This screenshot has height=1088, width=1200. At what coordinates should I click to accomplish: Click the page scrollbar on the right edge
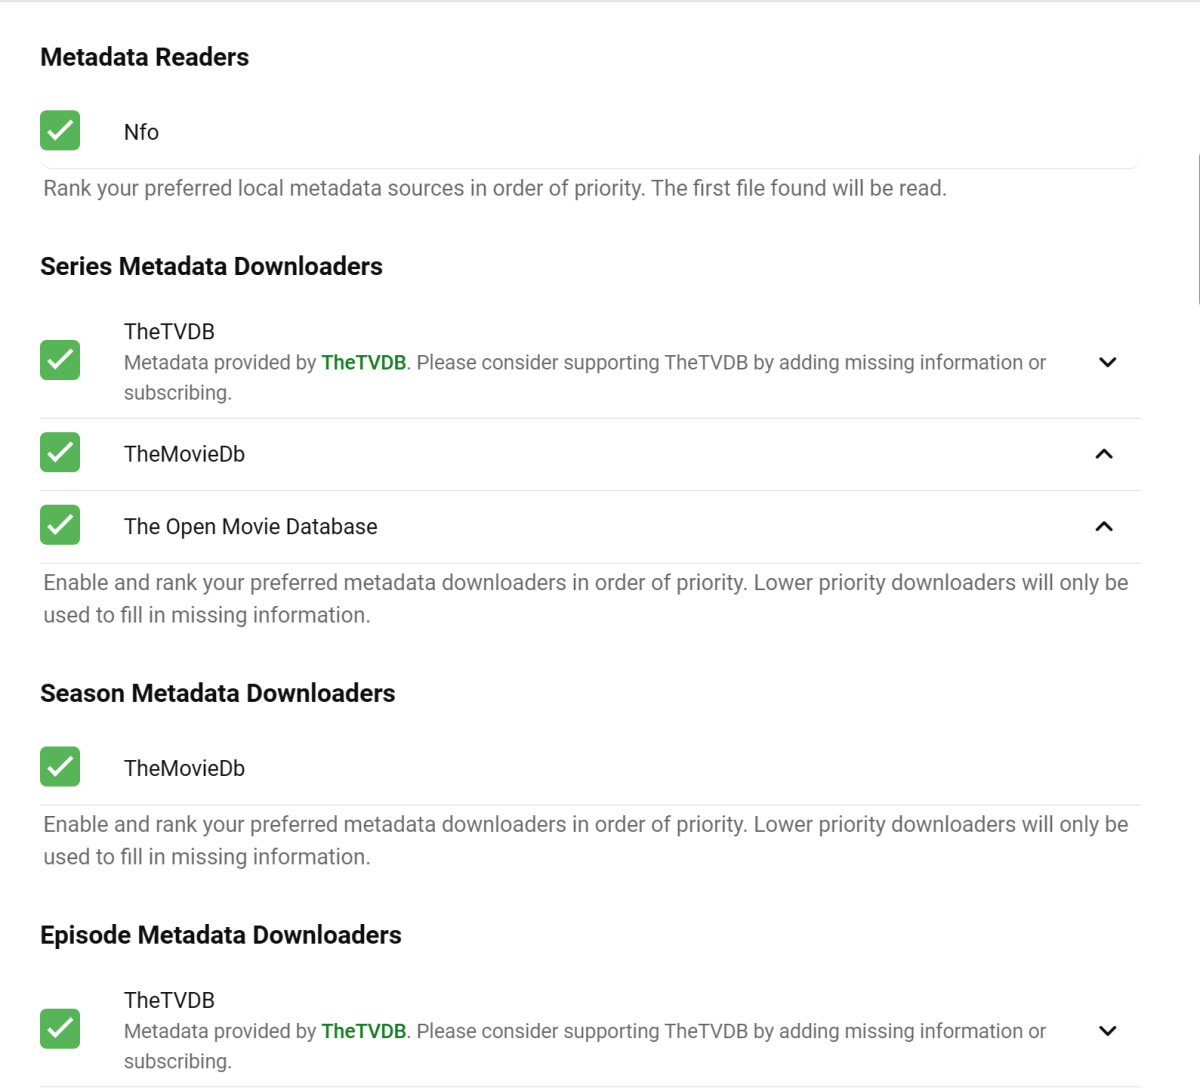1197,230
